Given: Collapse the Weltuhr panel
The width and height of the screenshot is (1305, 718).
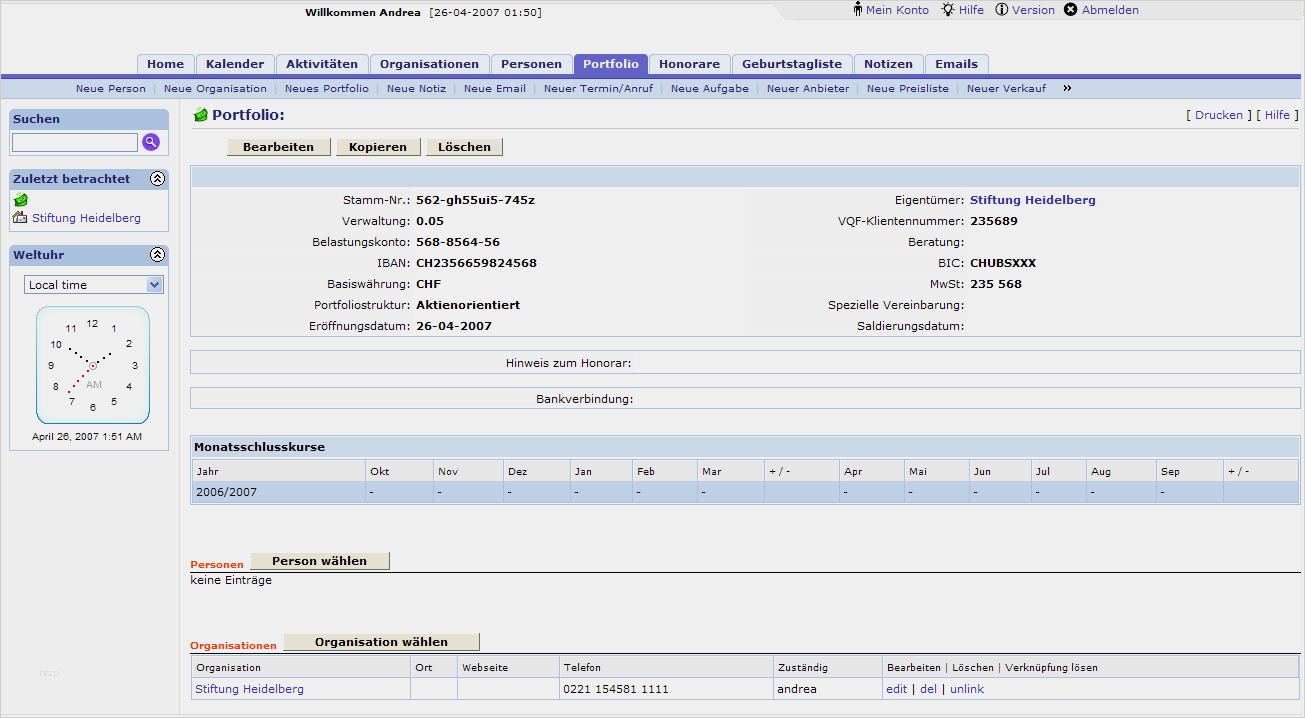Looking at the screenshot, I should coord(157,255).
